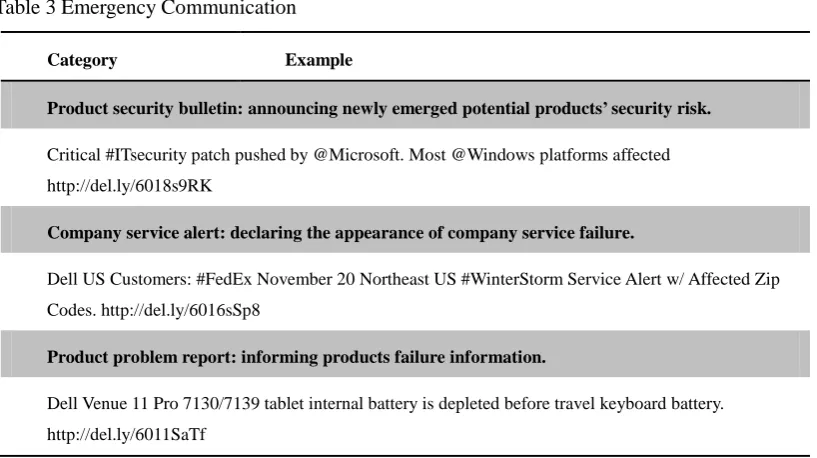This screenshot has height=458, width=817.
Task: Select the Product security bulletin heading row
Action: 405,108
